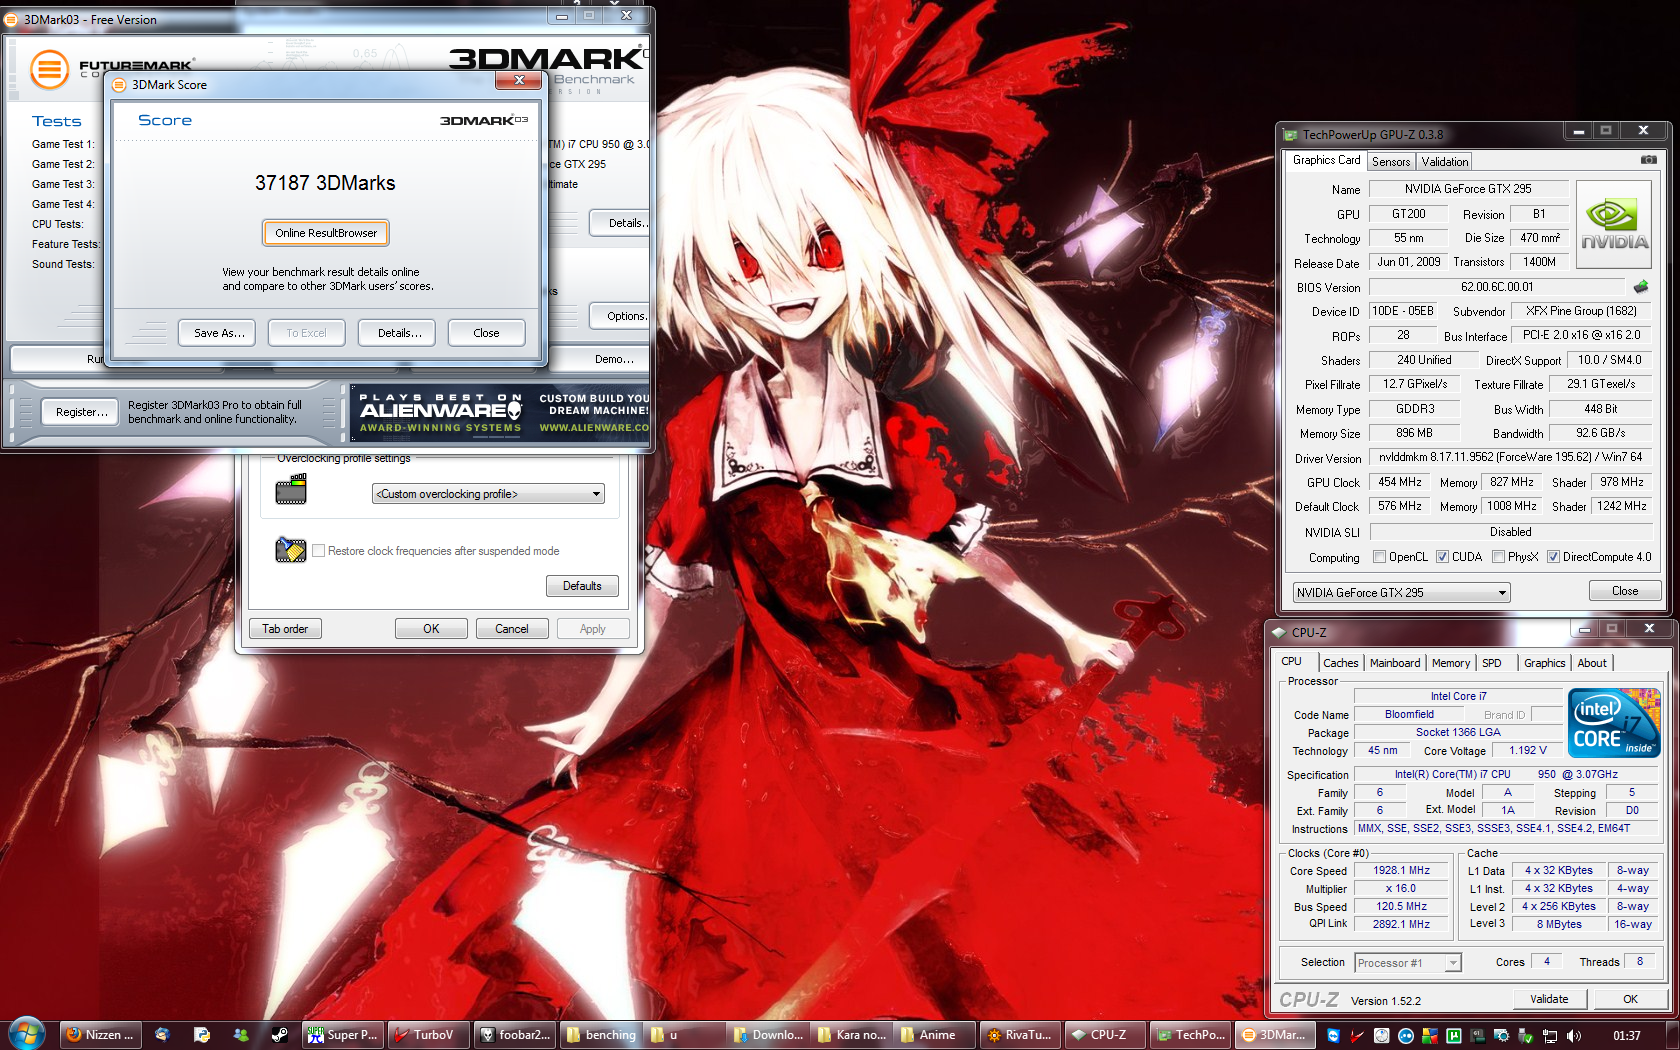Open the Windows Start orb

click(x=27, y=1034)
